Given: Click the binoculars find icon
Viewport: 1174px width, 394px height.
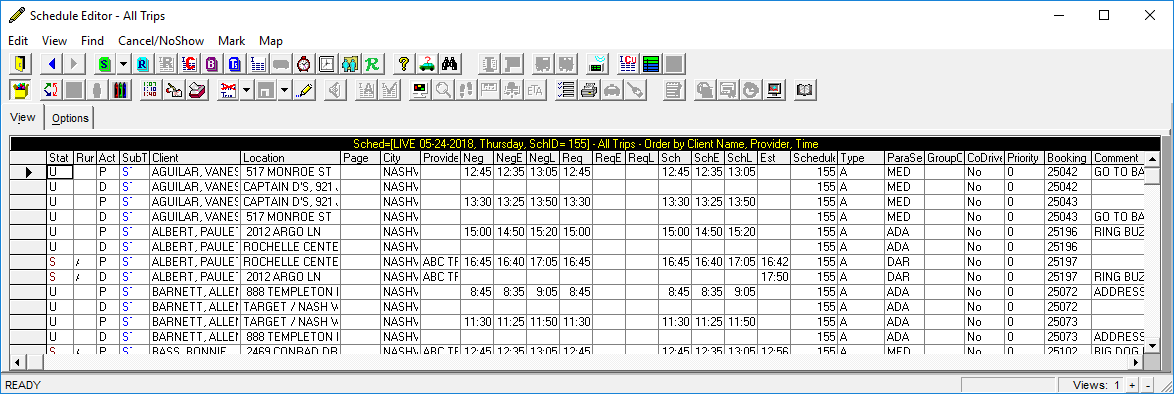Looking at the screenshot, I should (x=450, y=64).
